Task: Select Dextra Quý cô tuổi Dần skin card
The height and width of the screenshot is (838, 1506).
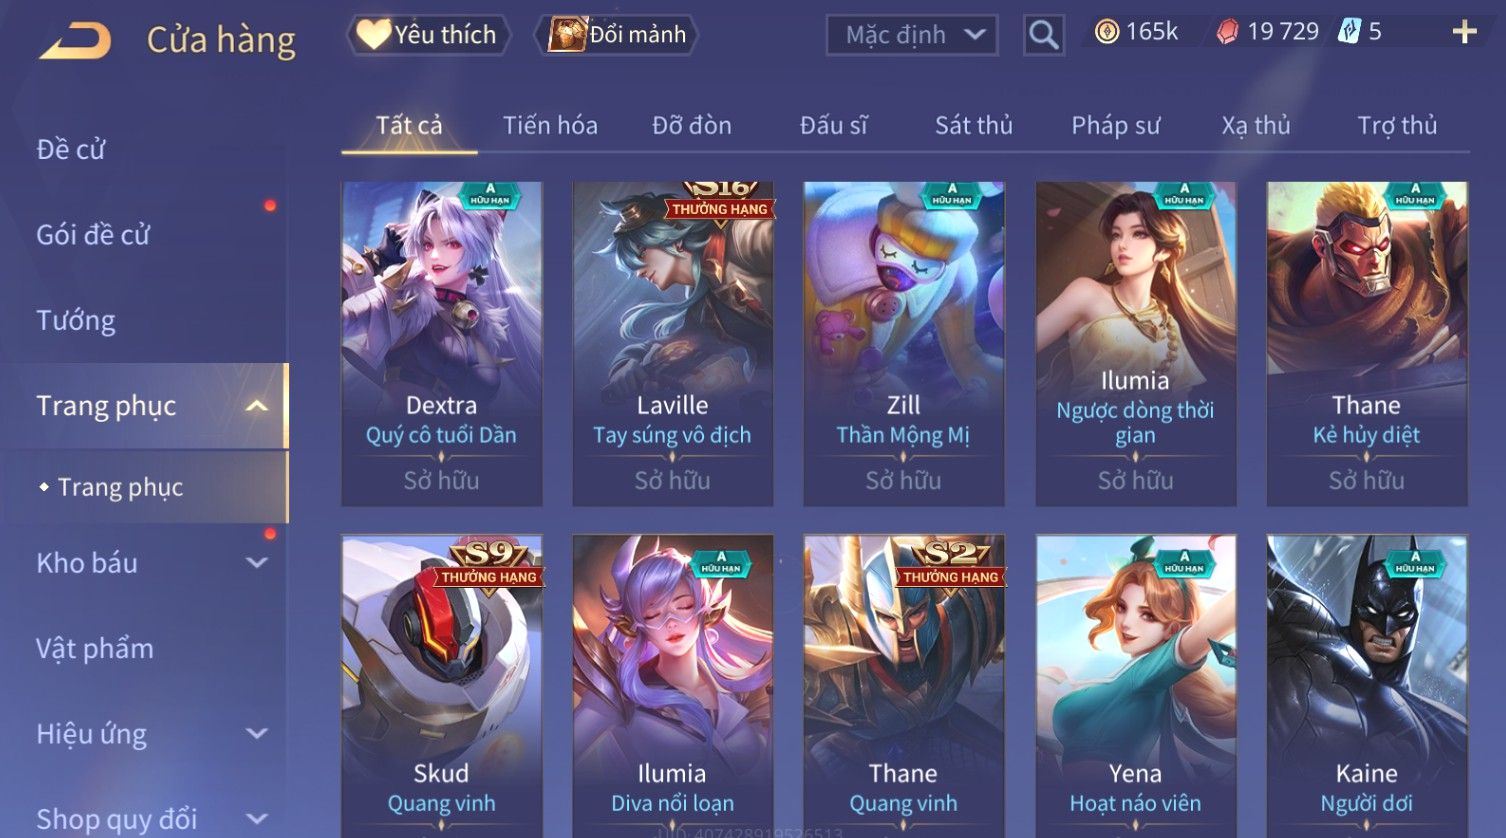Action: [441, 343]
